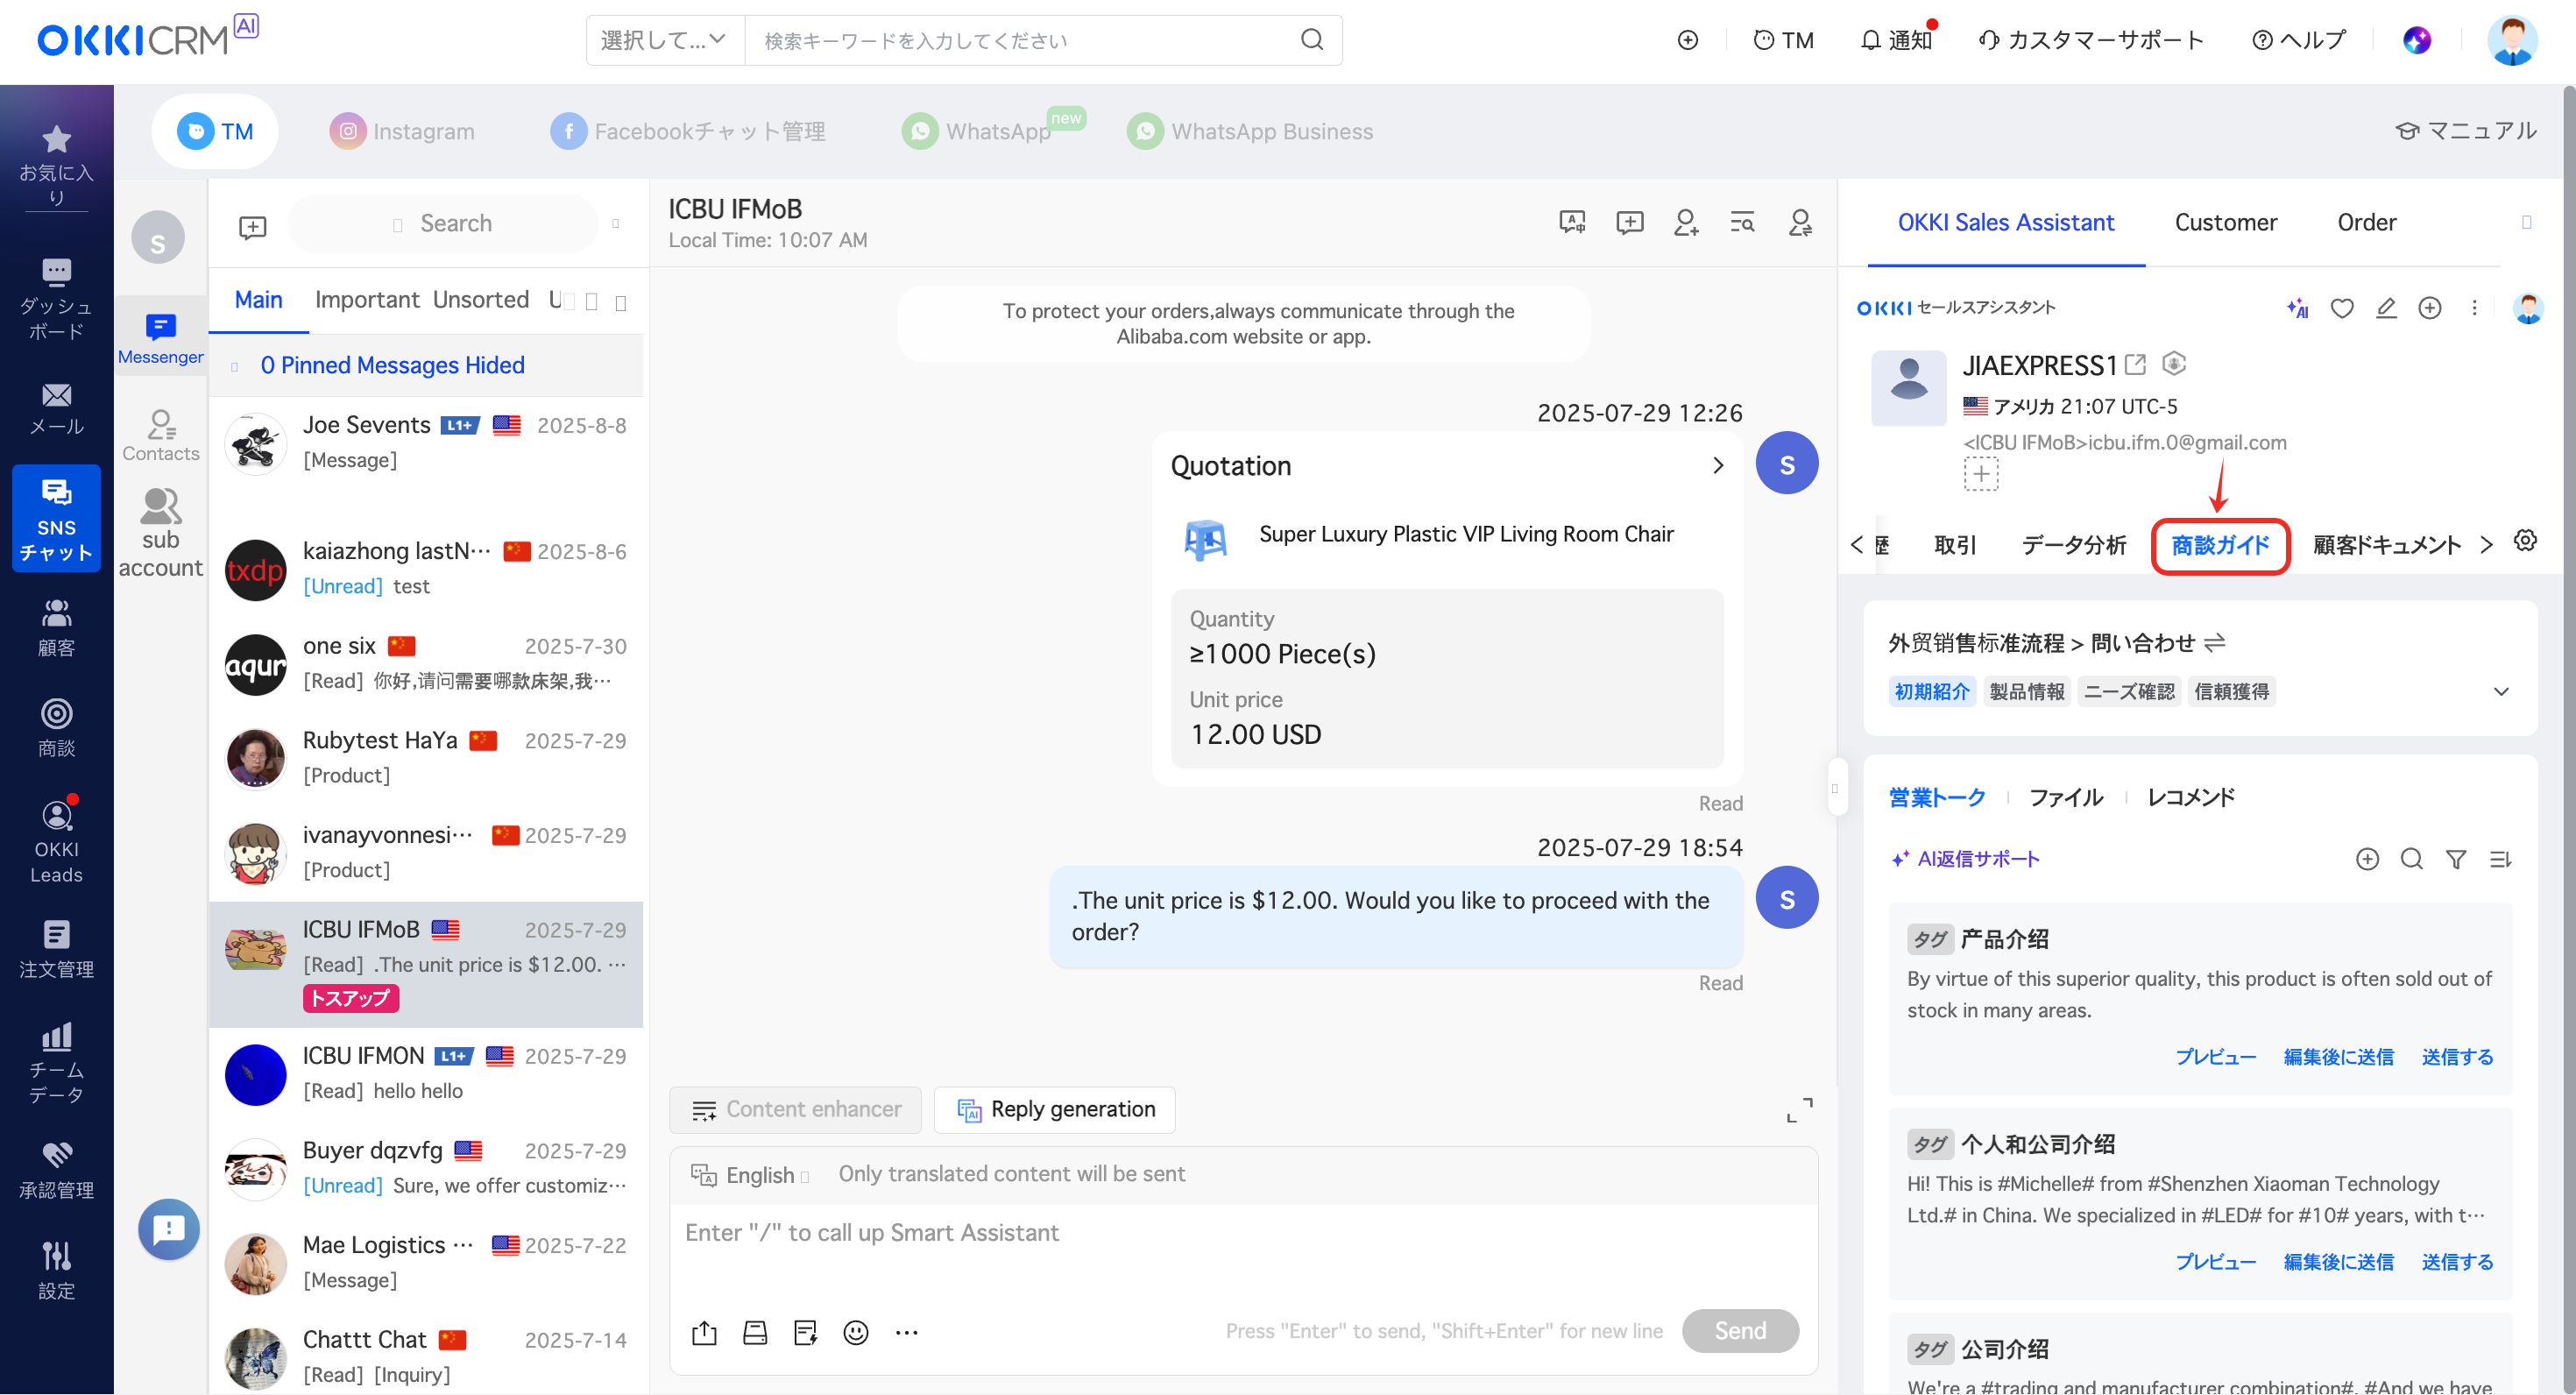Switch to the WhatsApp Business tab

point(1251,131)
